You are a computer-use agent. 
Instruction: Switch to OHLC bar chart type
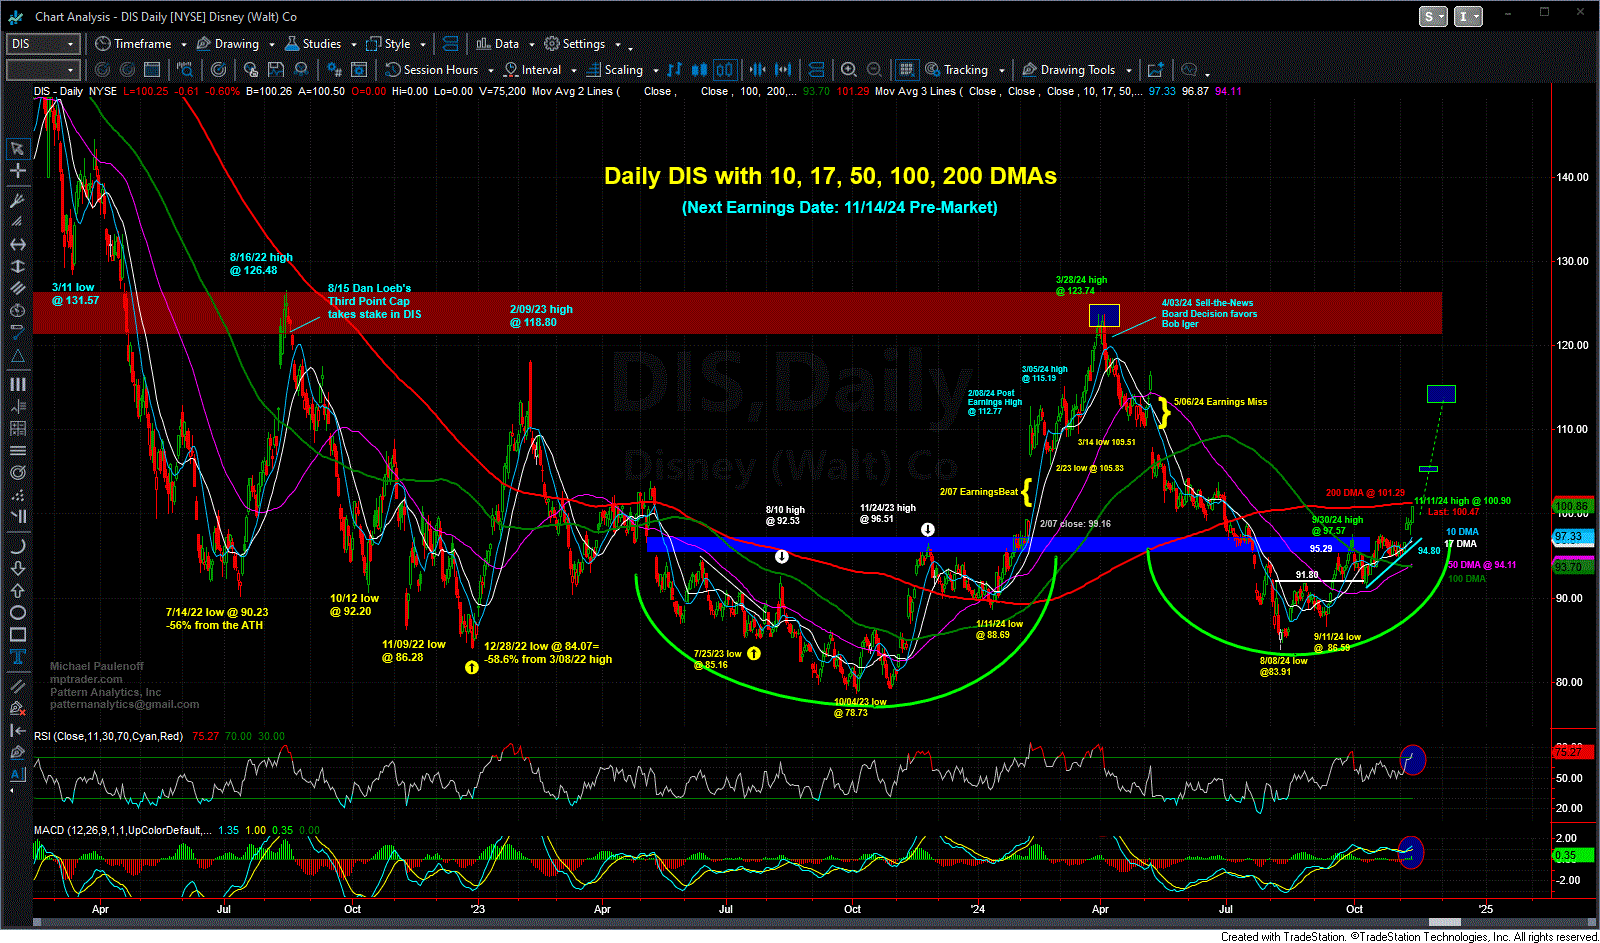pyautogui.click(x=674, y=70)
